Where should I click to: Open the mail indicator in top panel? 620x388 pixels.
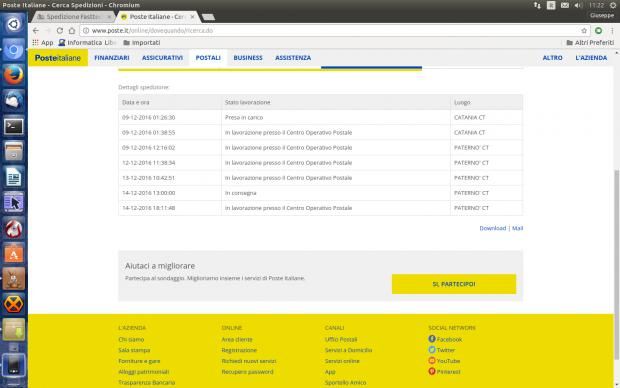click(x=565, y=5)
